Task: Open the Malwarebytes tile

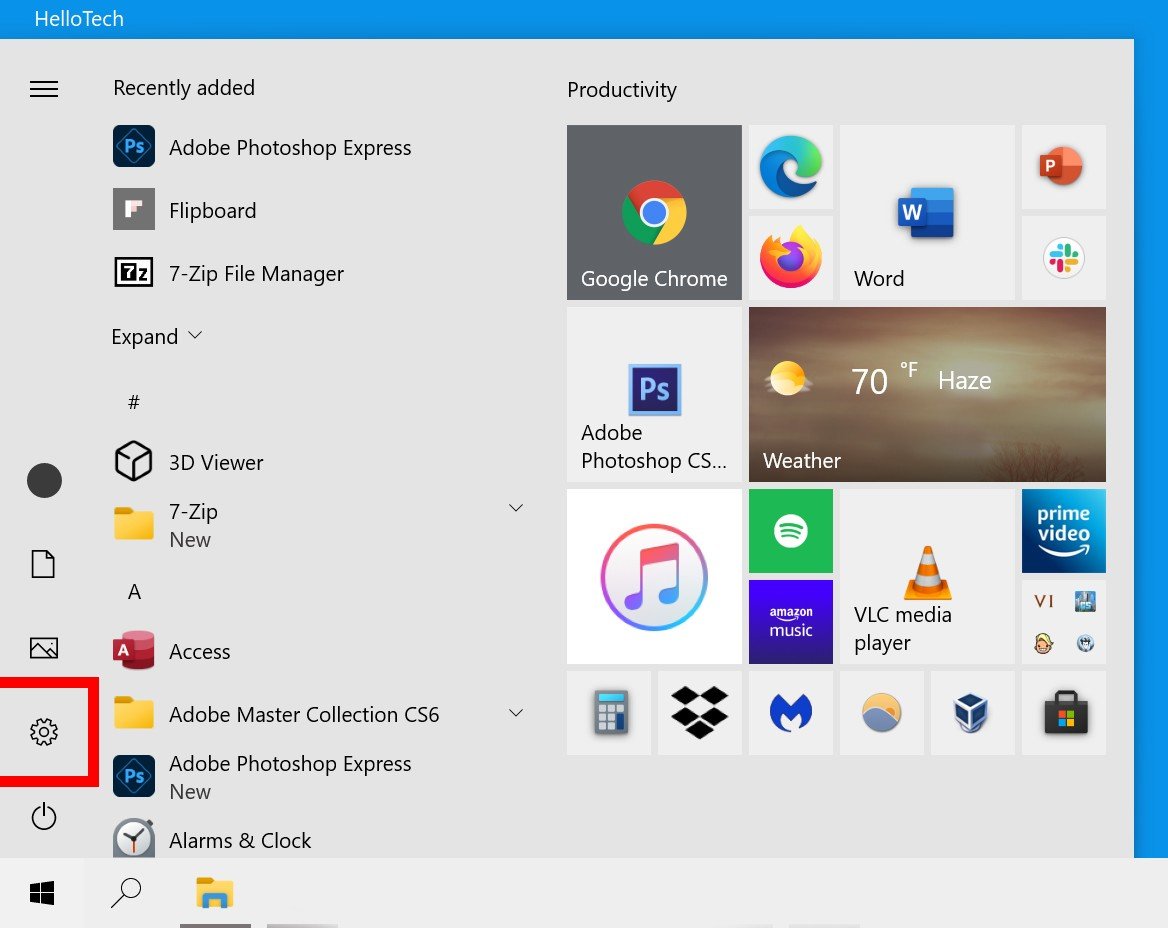Action: coord(790,713)
